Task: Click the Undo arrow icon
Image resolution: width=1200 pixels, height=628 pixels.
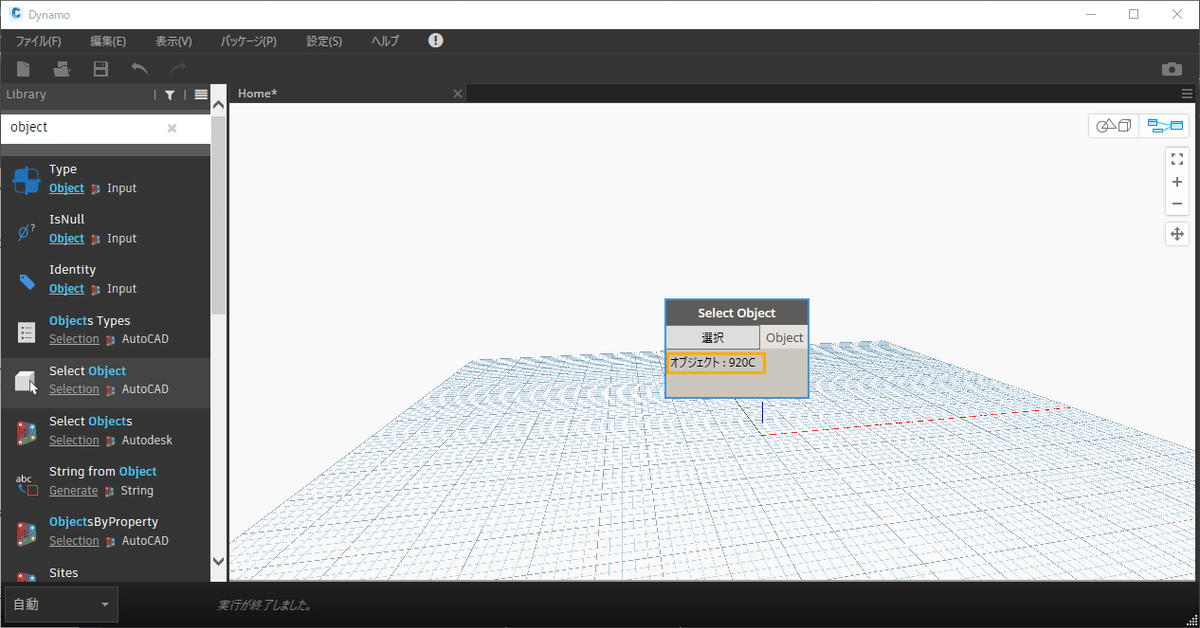Action: 139,69
